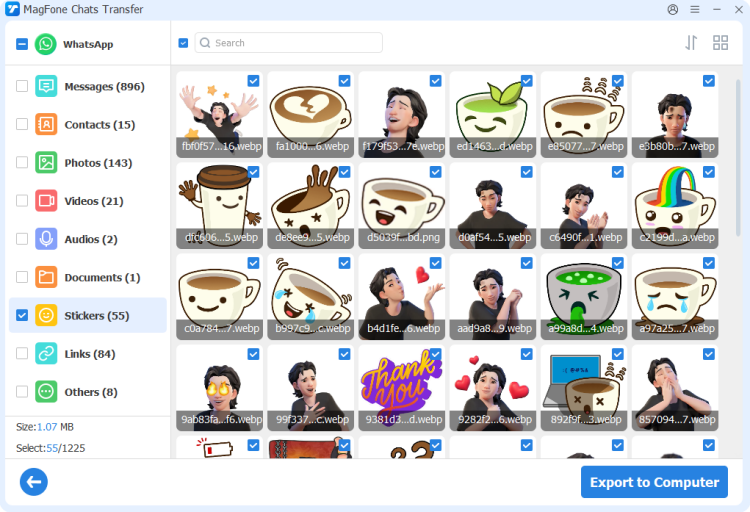Toggle the WhatsApp master checkbox
Screen dimensions: 750x512
(x=22, y=44)
